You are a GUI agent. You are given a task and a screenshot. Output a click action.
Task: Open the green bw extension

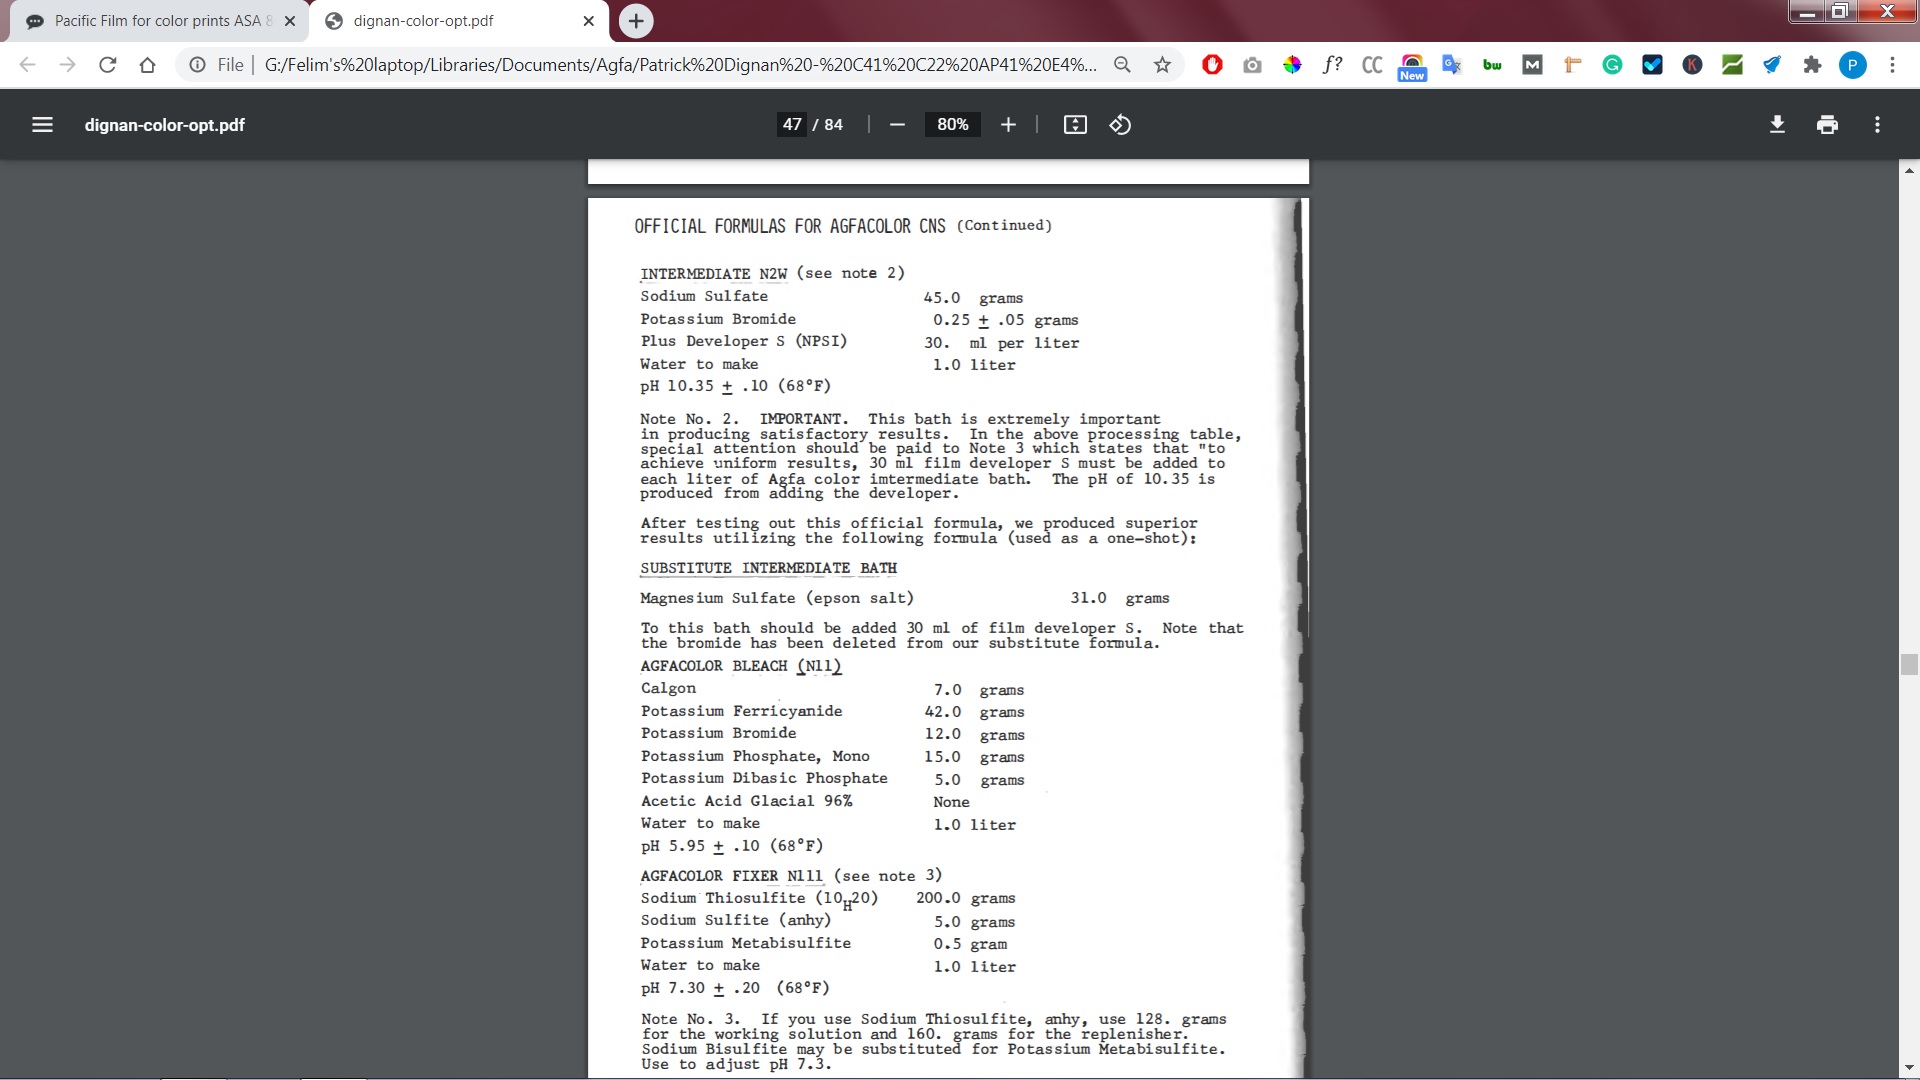click(1492, 65)
